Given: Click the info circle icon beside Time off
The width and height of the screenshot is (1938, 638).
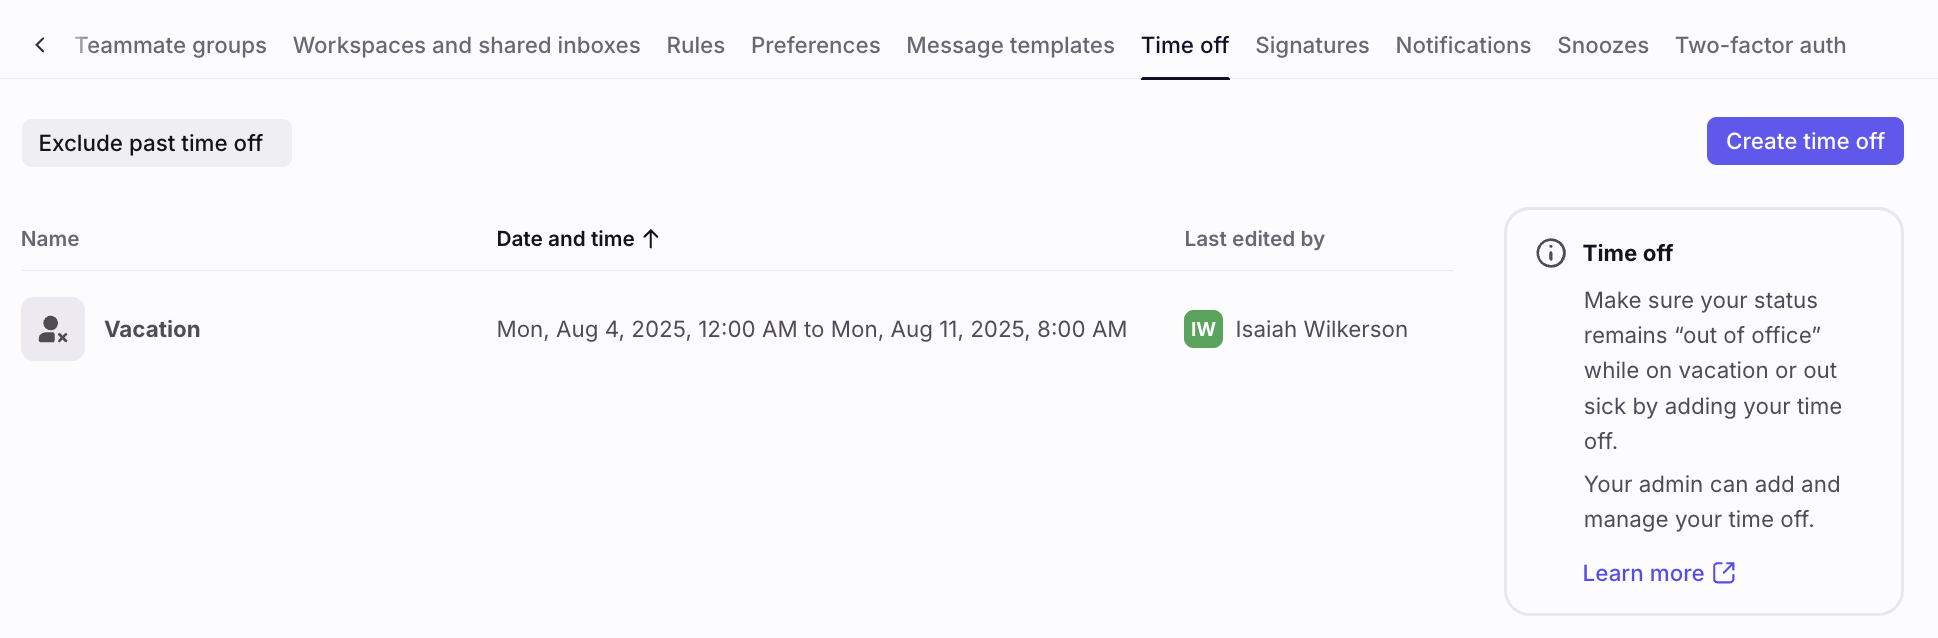Looking at the screenshot, I should [1551, 253].
